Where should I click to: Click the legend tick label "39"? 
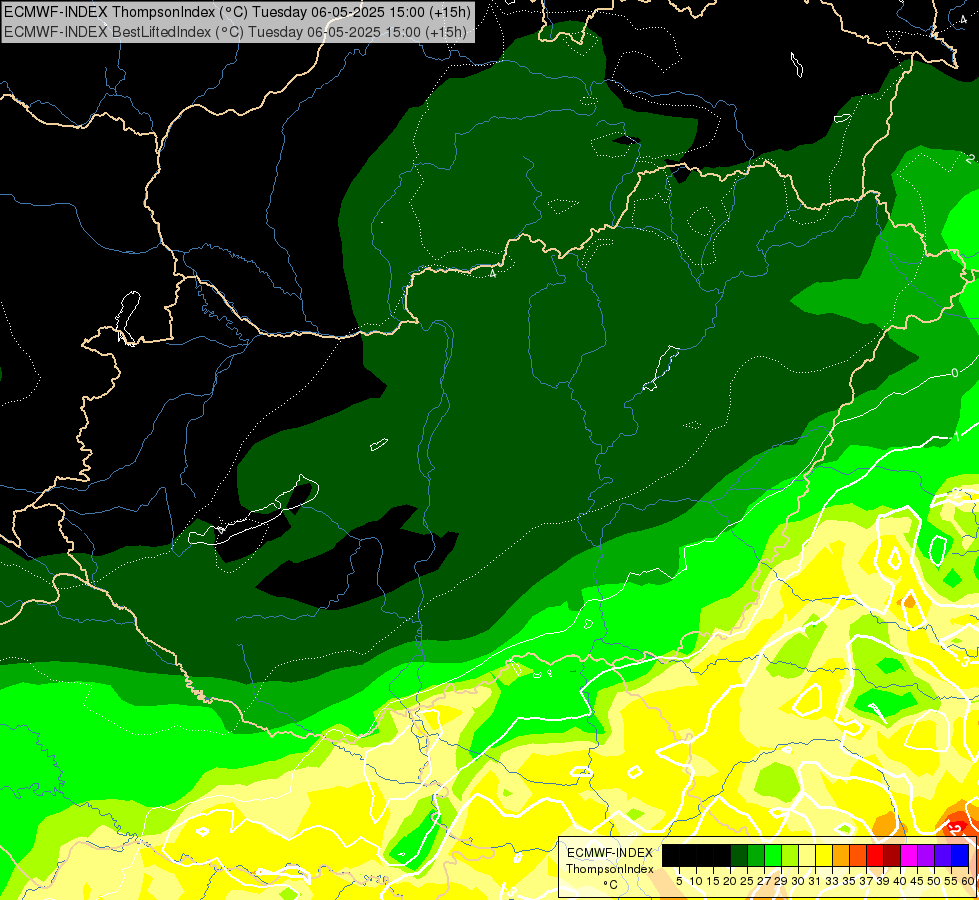[x=883, y=881]
